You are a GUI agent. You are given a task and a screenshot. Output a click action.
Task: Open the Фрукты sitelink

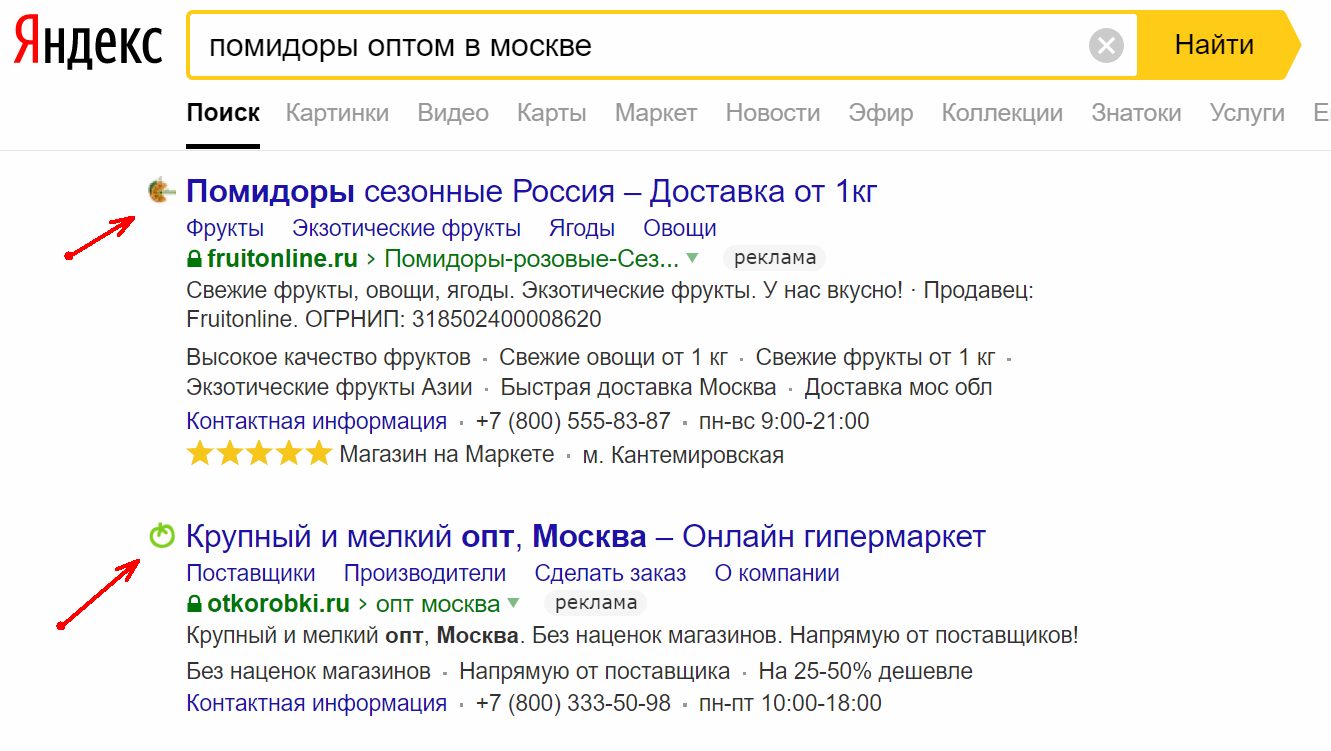225,228
